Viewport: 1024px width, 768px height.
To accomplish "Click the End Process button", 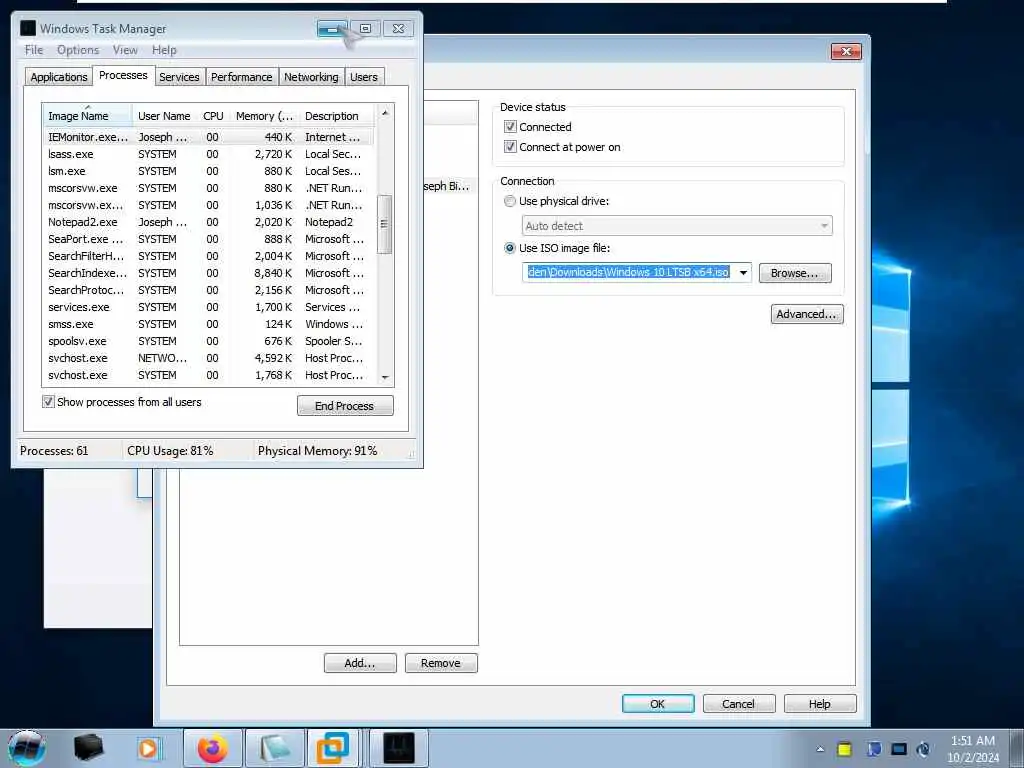I will (x=345, y=406).
